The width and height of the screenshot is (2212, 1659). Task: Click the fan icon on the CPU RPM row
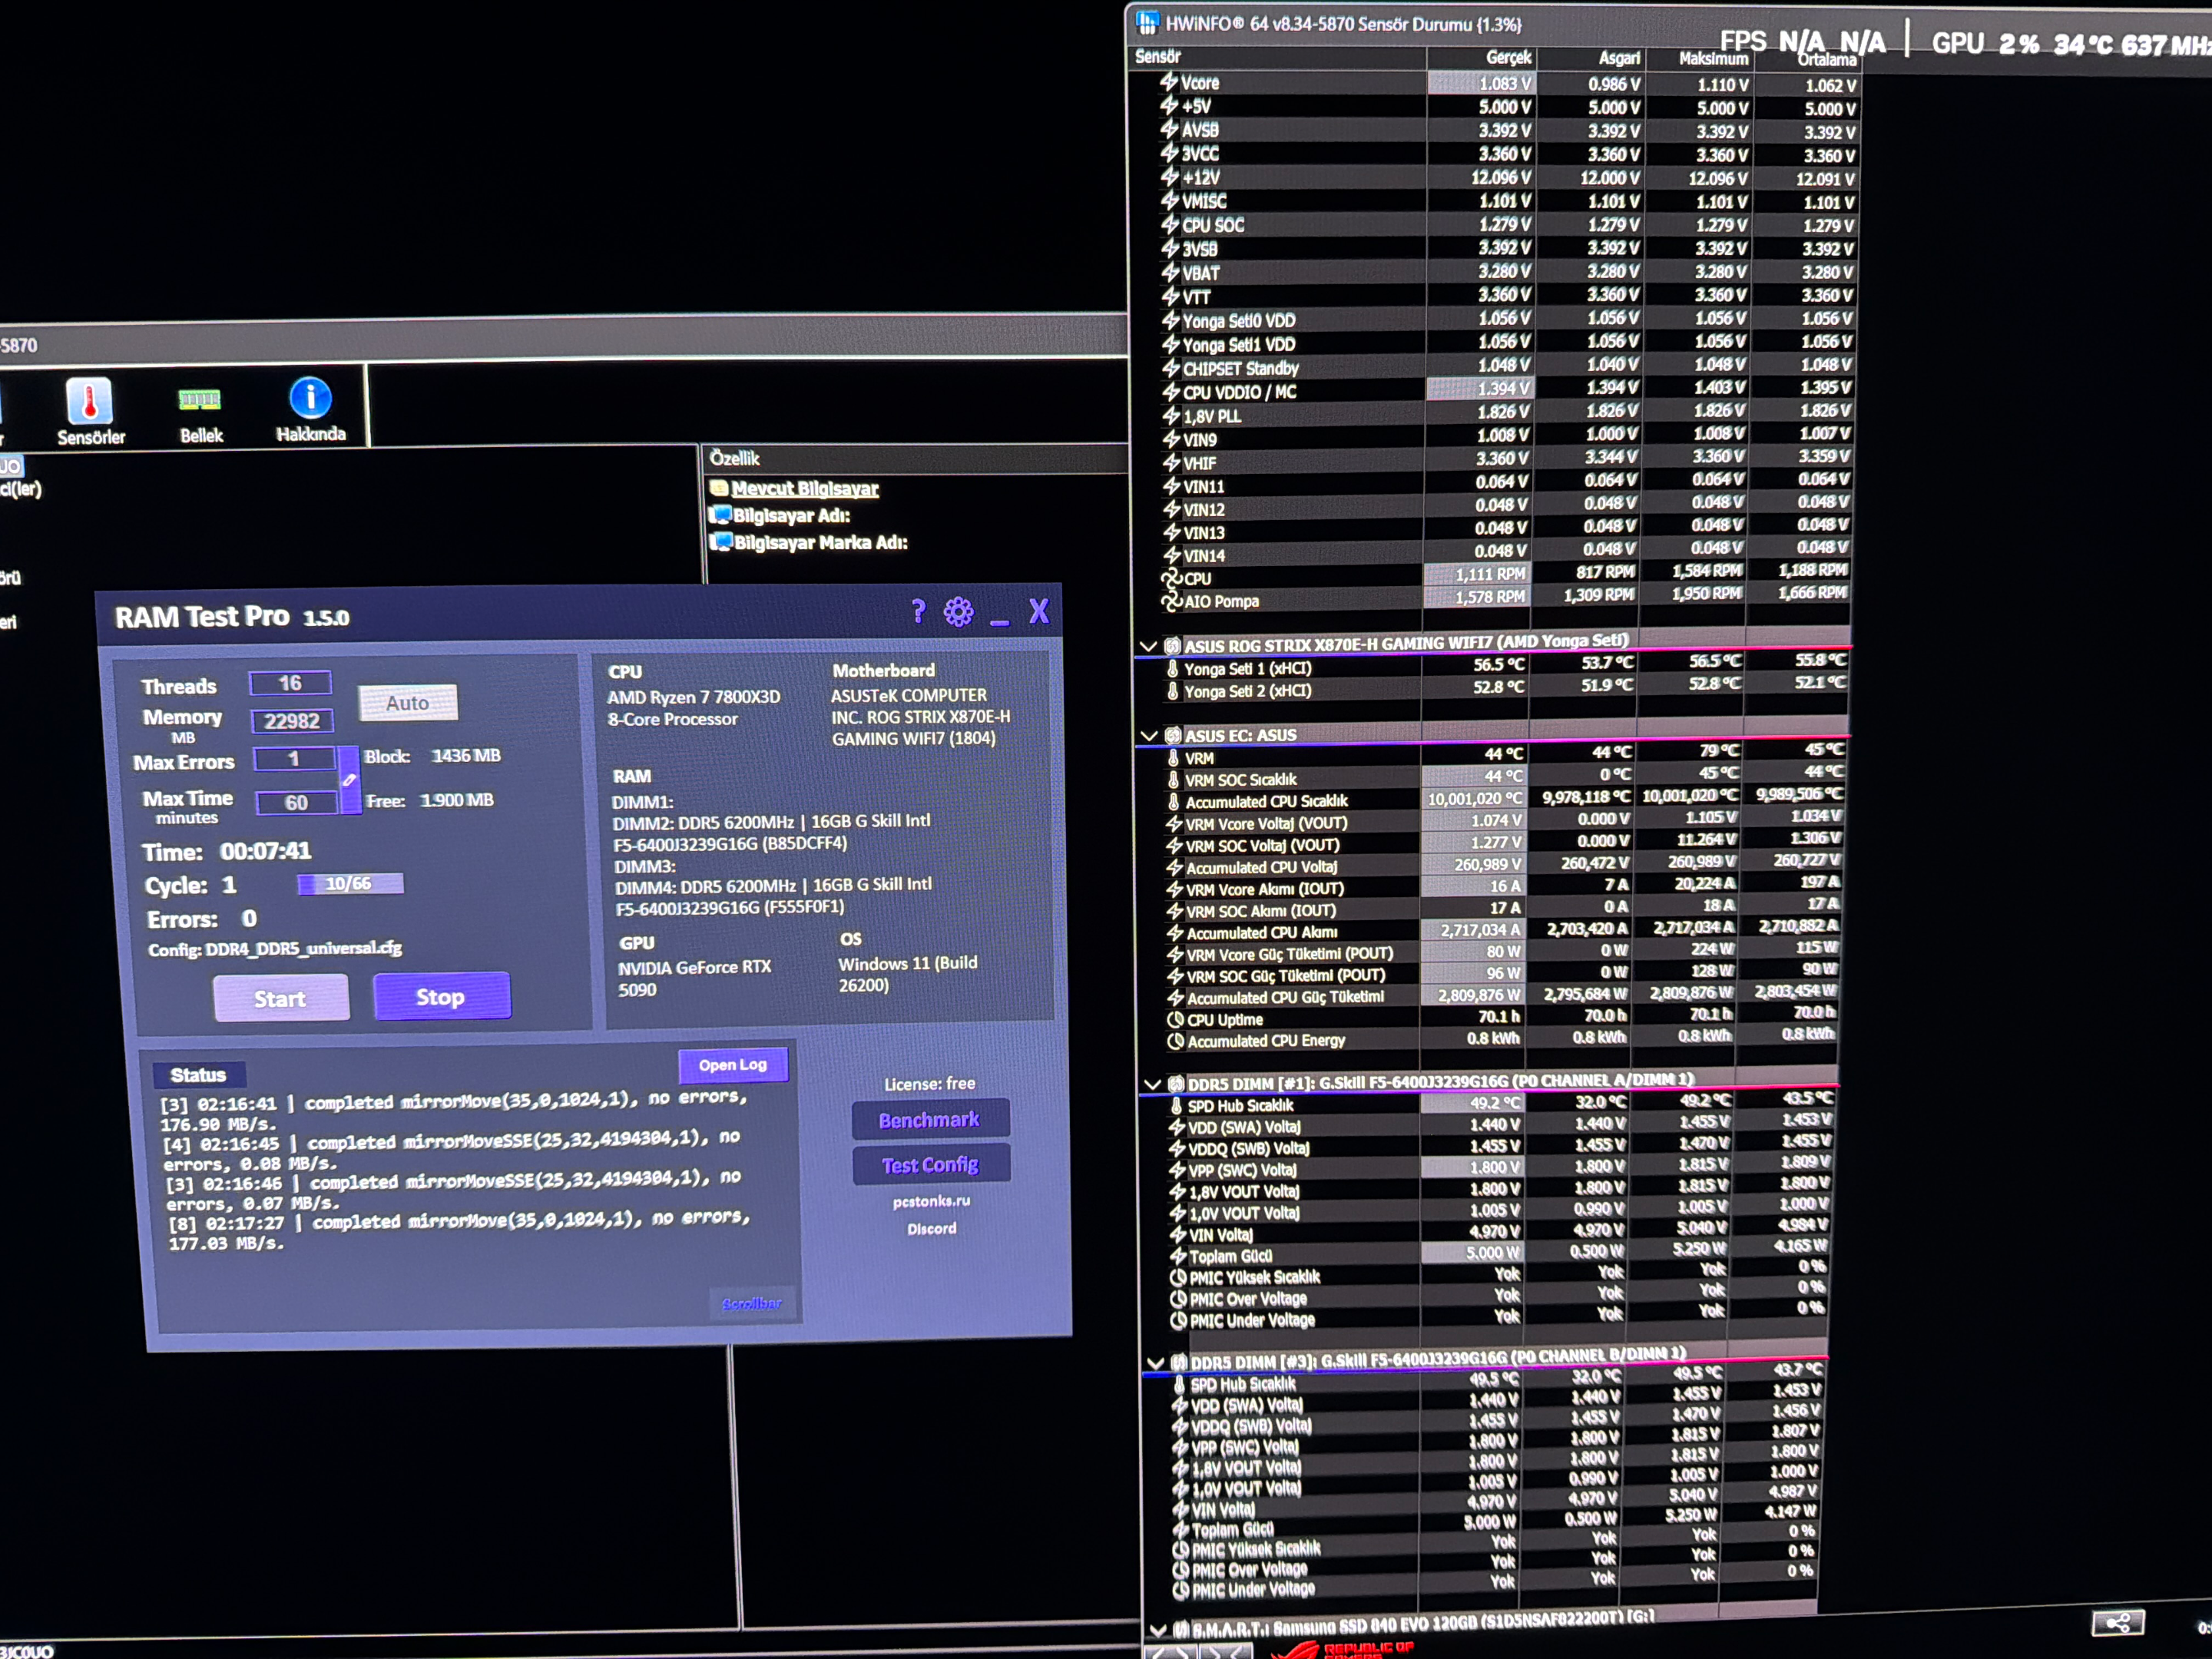(x=1171, y=578)
